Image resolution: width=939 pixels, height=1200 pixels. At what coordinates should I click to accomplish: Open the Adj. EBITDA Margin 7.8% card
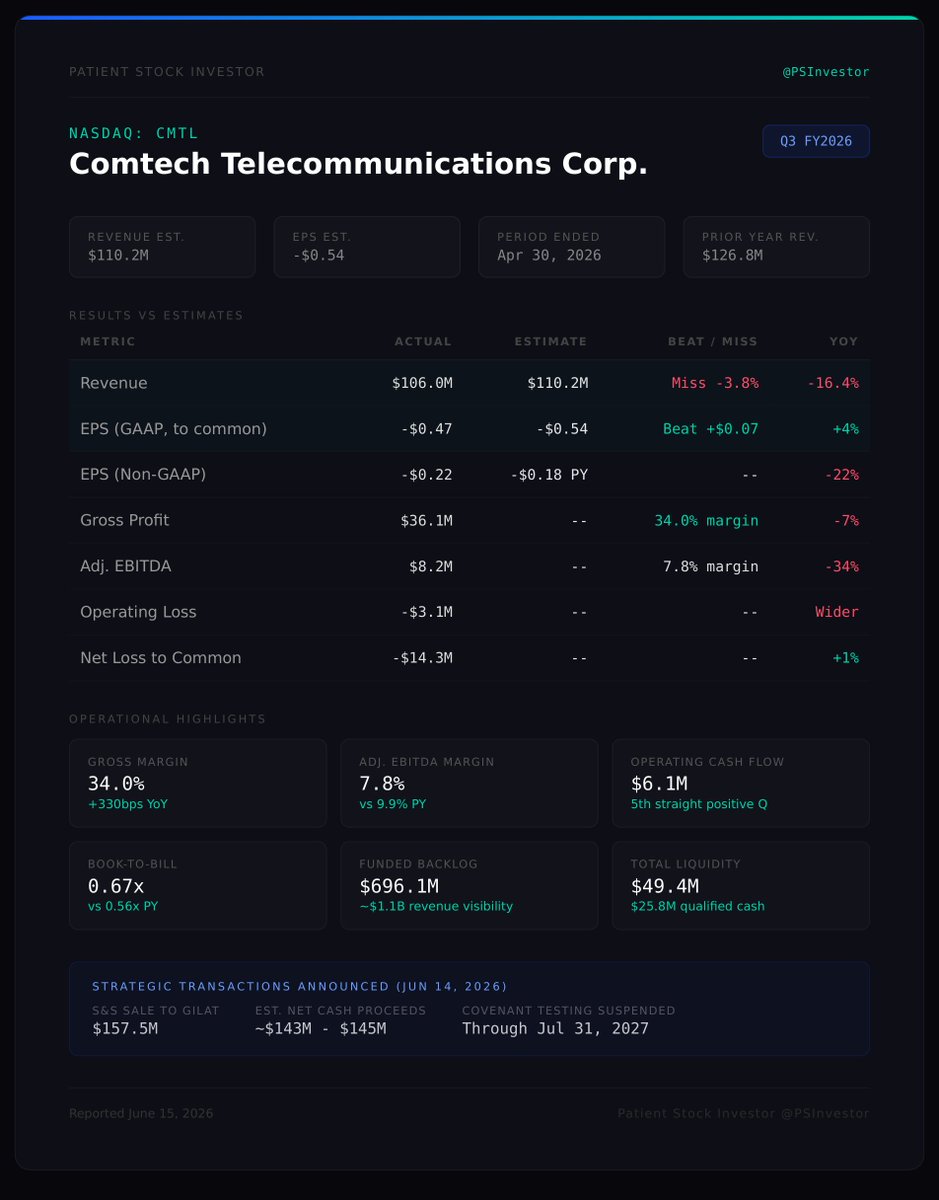pos(469,783)
